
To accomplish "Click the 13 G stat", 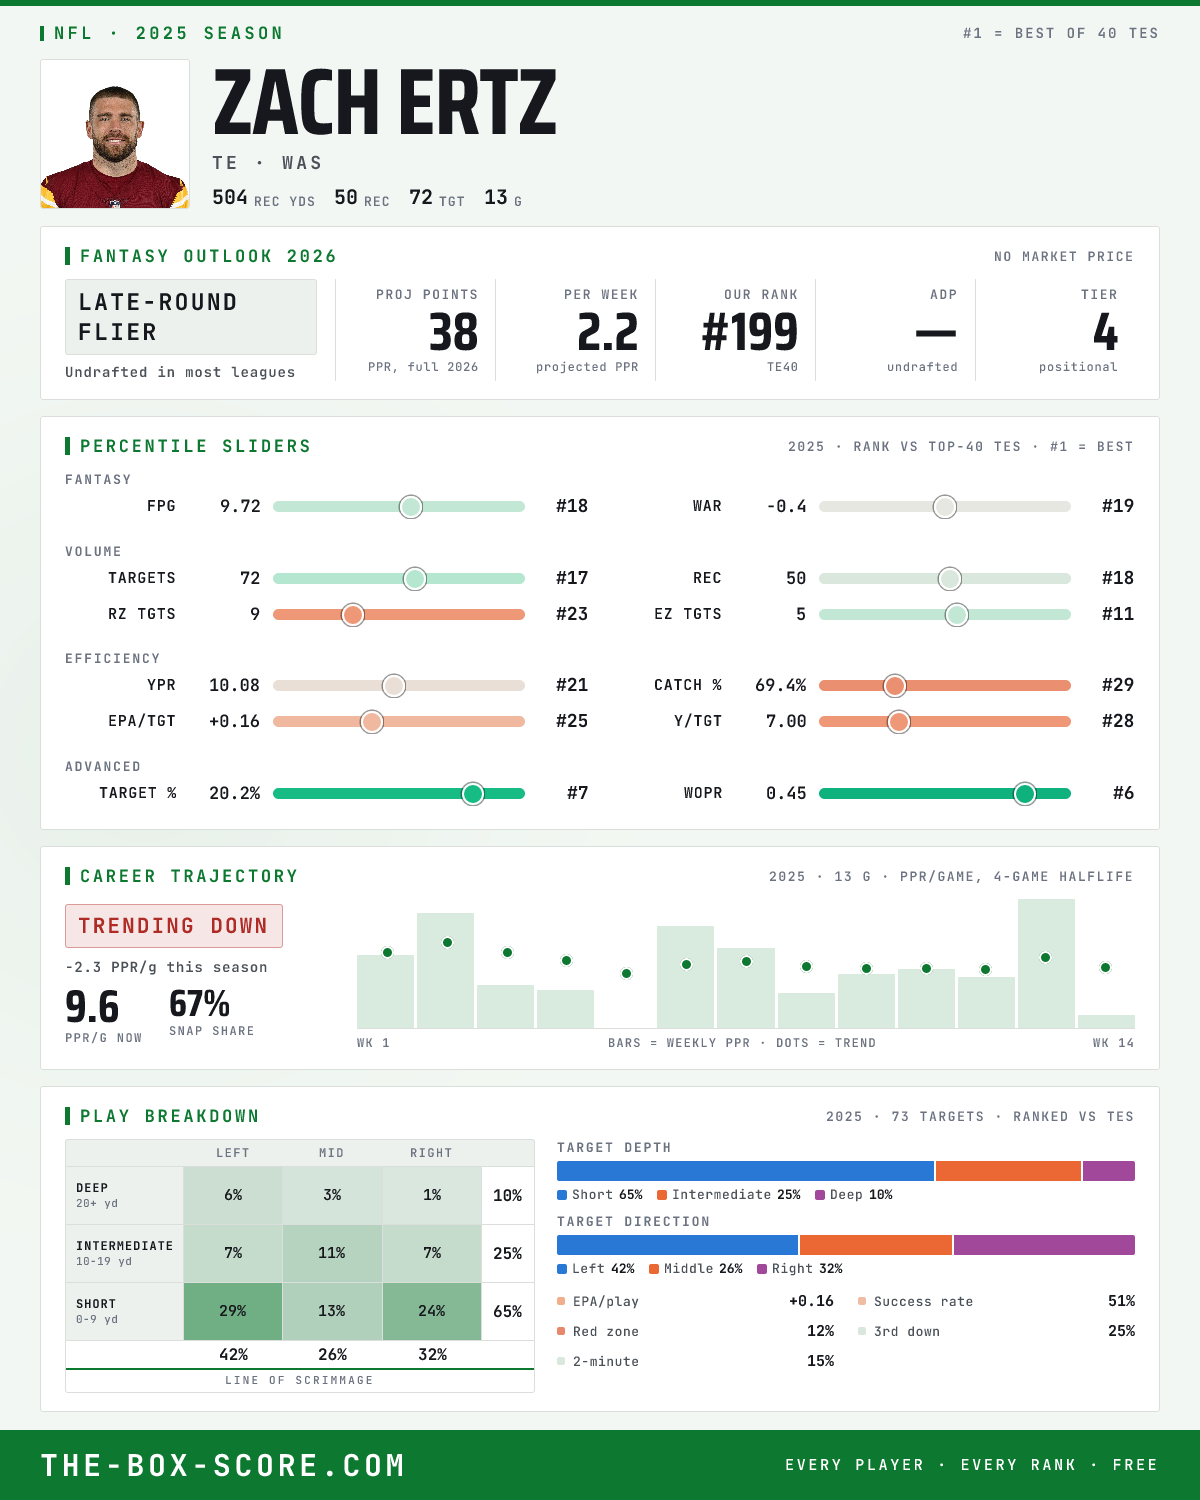I will [x=503, y=198].
